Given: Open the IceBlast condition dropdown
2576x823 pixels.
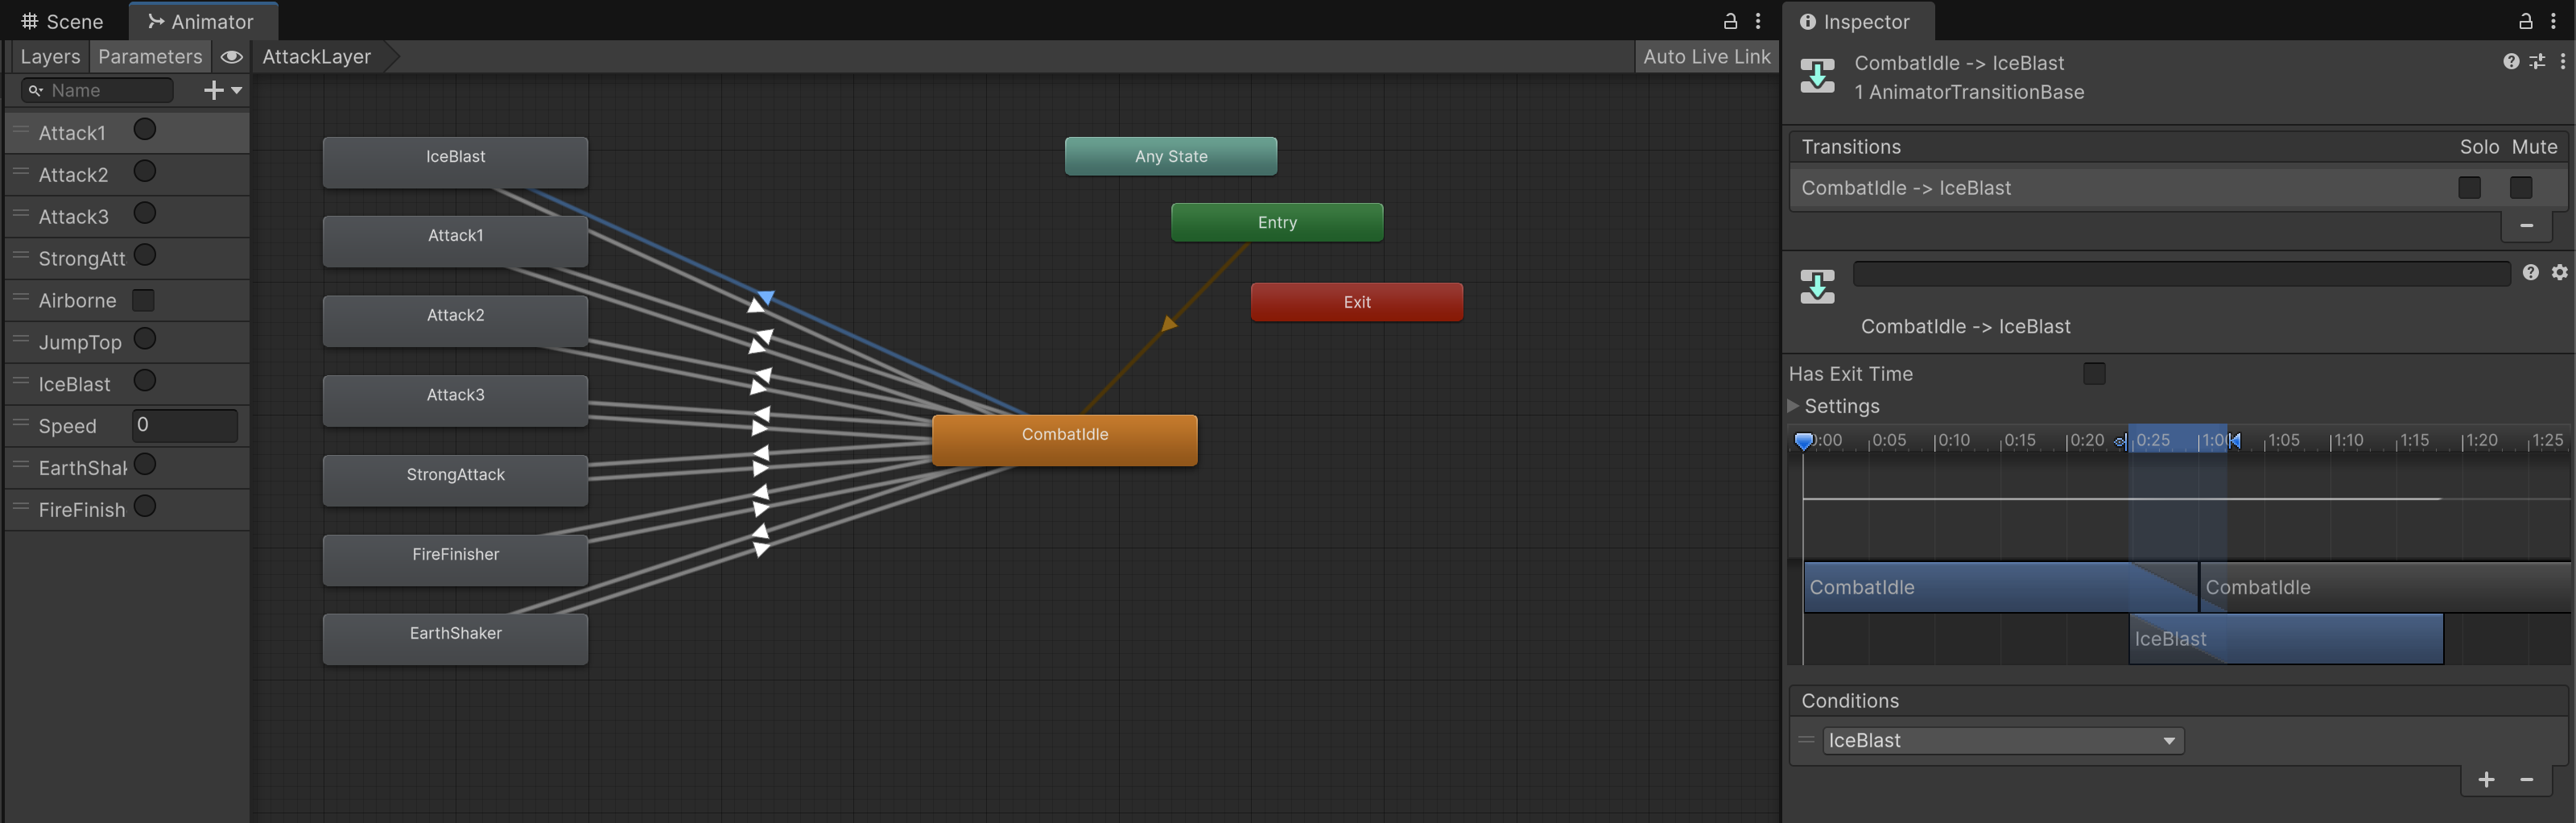Looking at the screenshot, I should (x=2002, y=741).
